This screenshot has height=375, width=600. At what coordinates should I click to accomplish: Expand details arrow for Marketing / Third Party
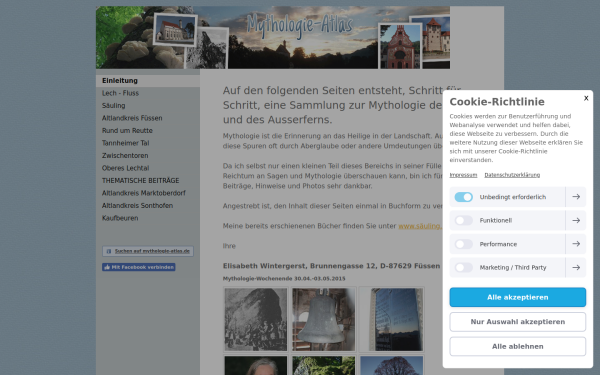point(576,267)
